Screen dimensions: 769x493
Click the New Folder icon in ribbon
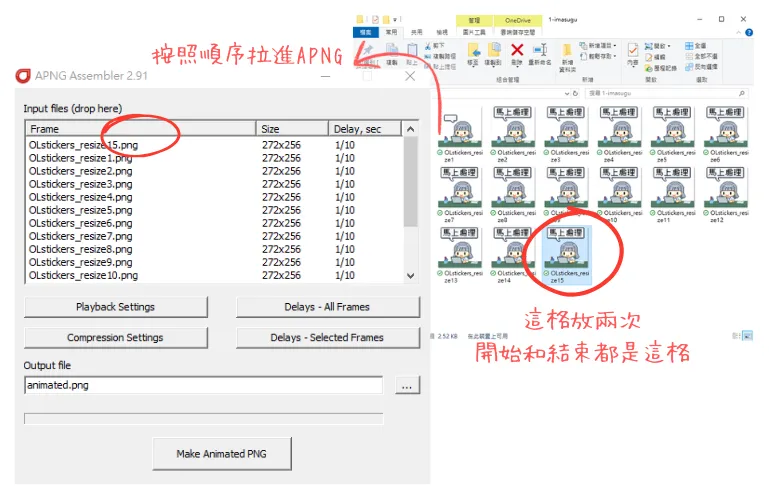click(x=569, y=52)
